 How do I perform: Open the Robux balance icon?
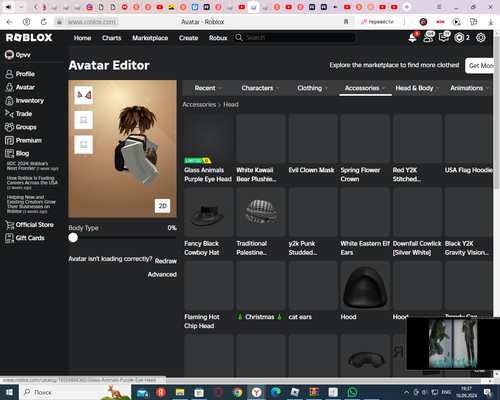click(459, 38)
